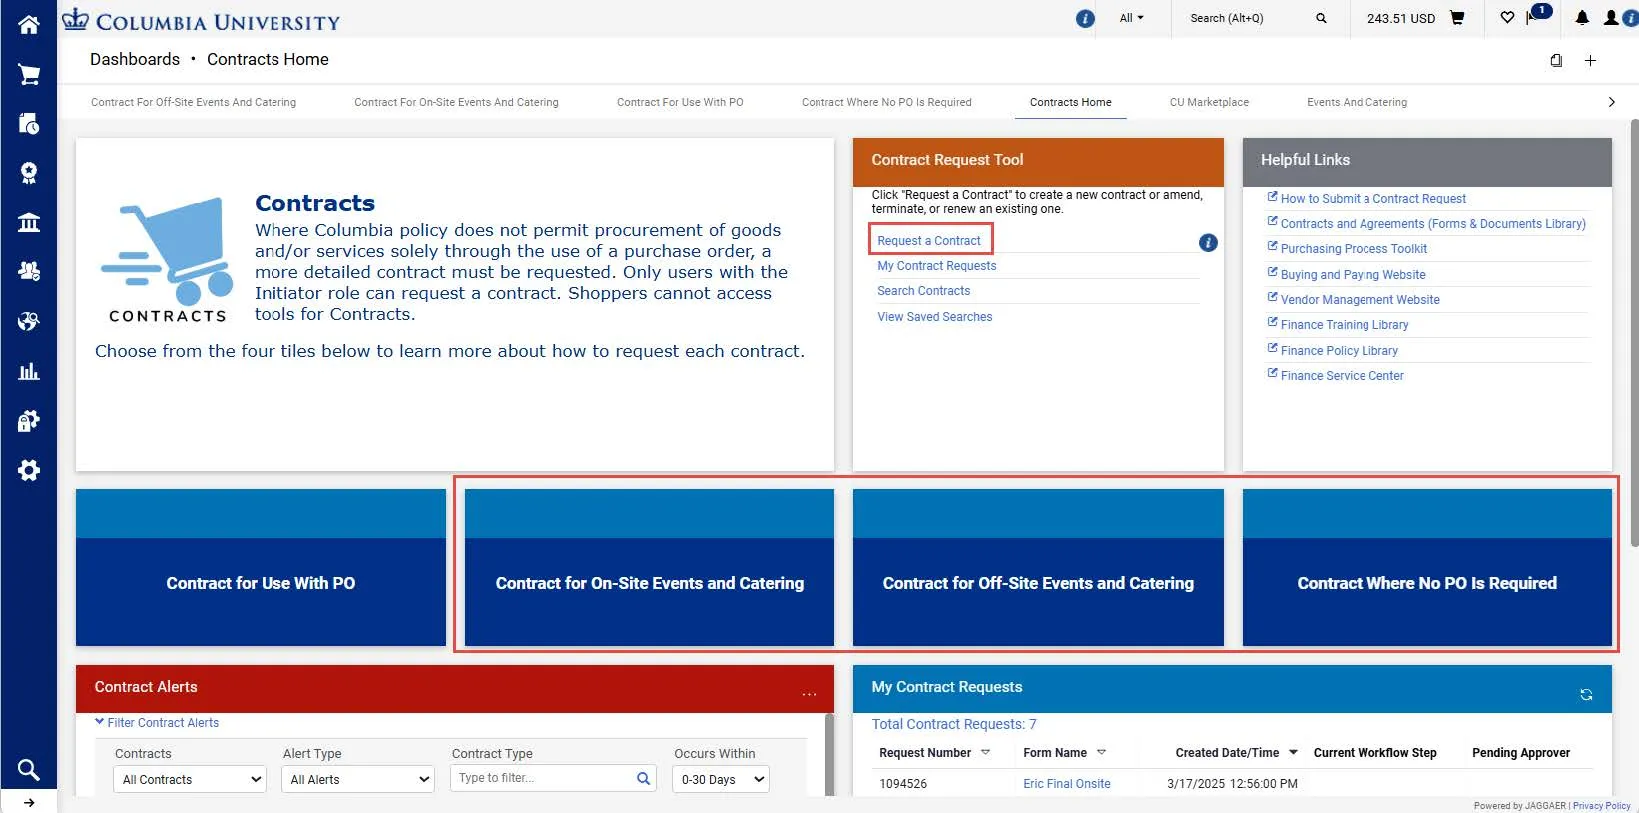Switch to Contract For Use With PO tab
This screenshot has height=813, width=1639.
[x=680, y=102]
